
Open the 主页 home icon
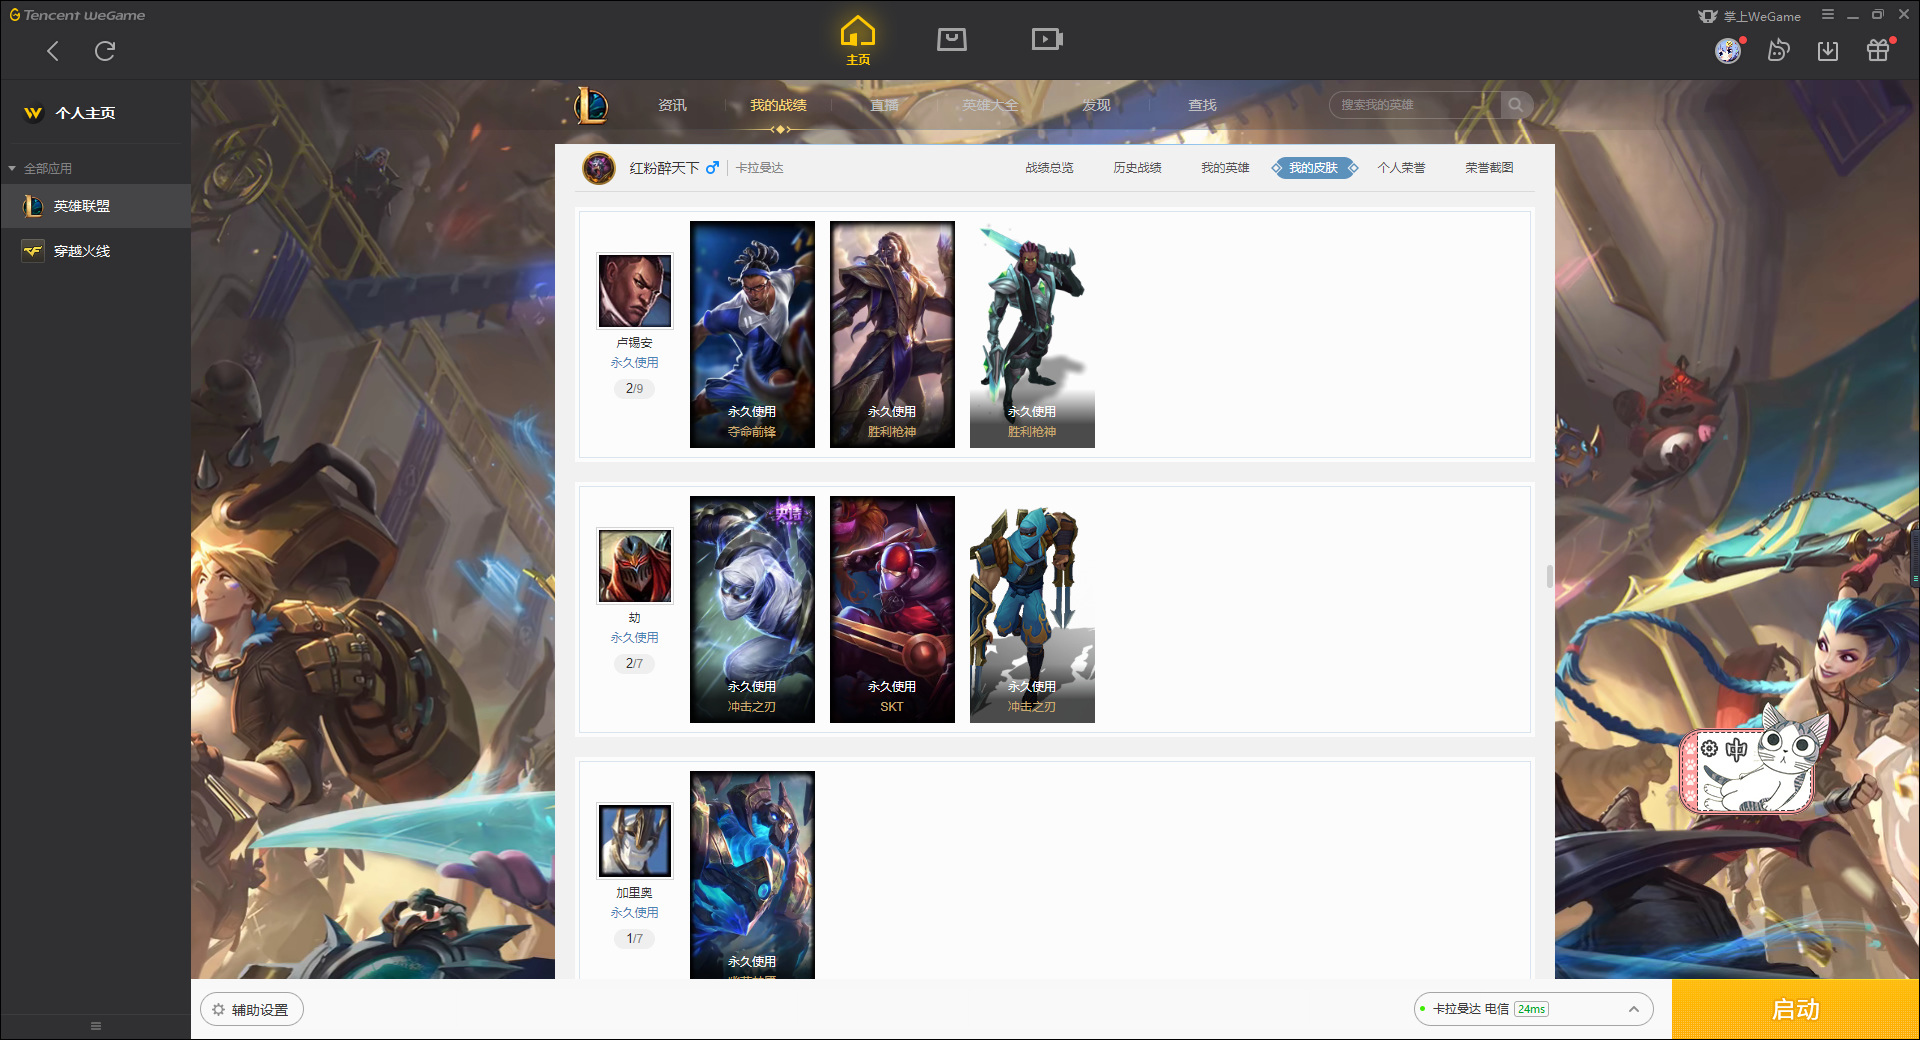pyautogui.click(x=858, y=41)
